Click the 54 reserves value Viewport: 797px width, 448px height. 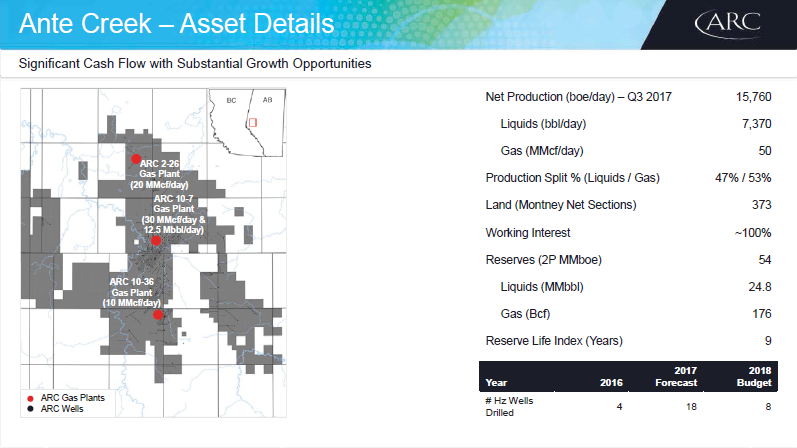765,260
